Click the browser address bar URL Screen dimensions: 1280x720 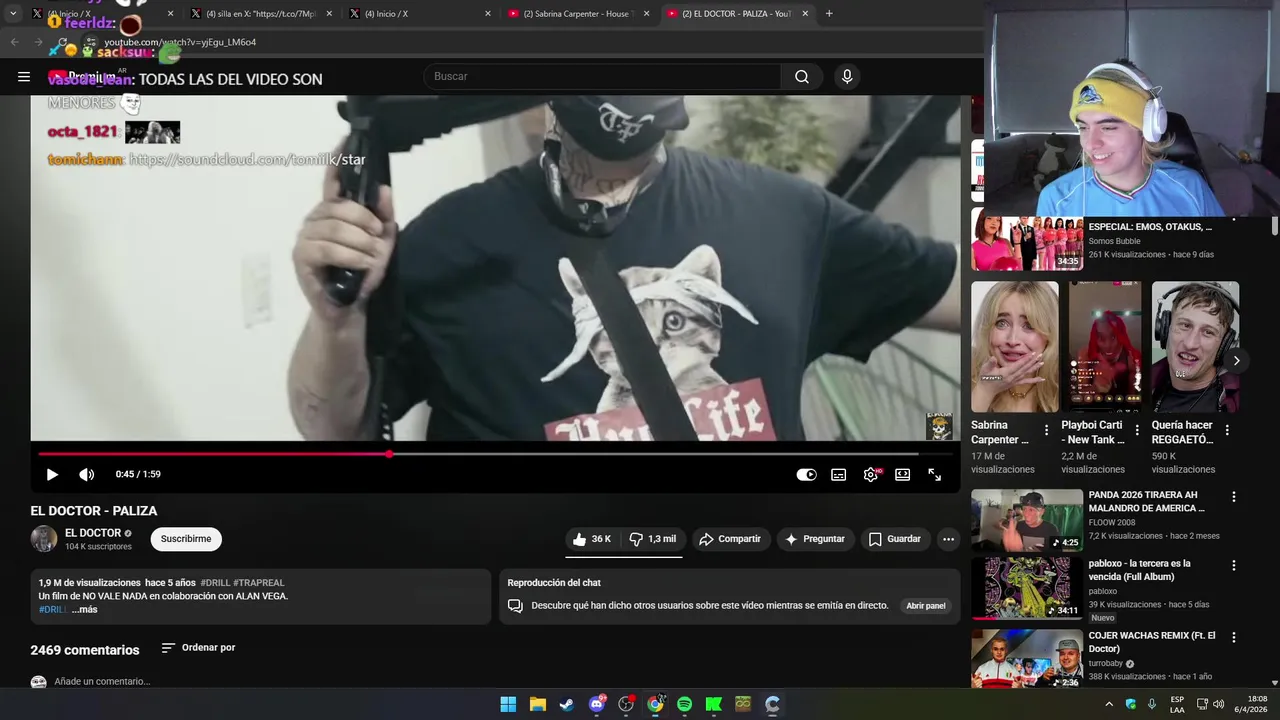pos(180,42)
